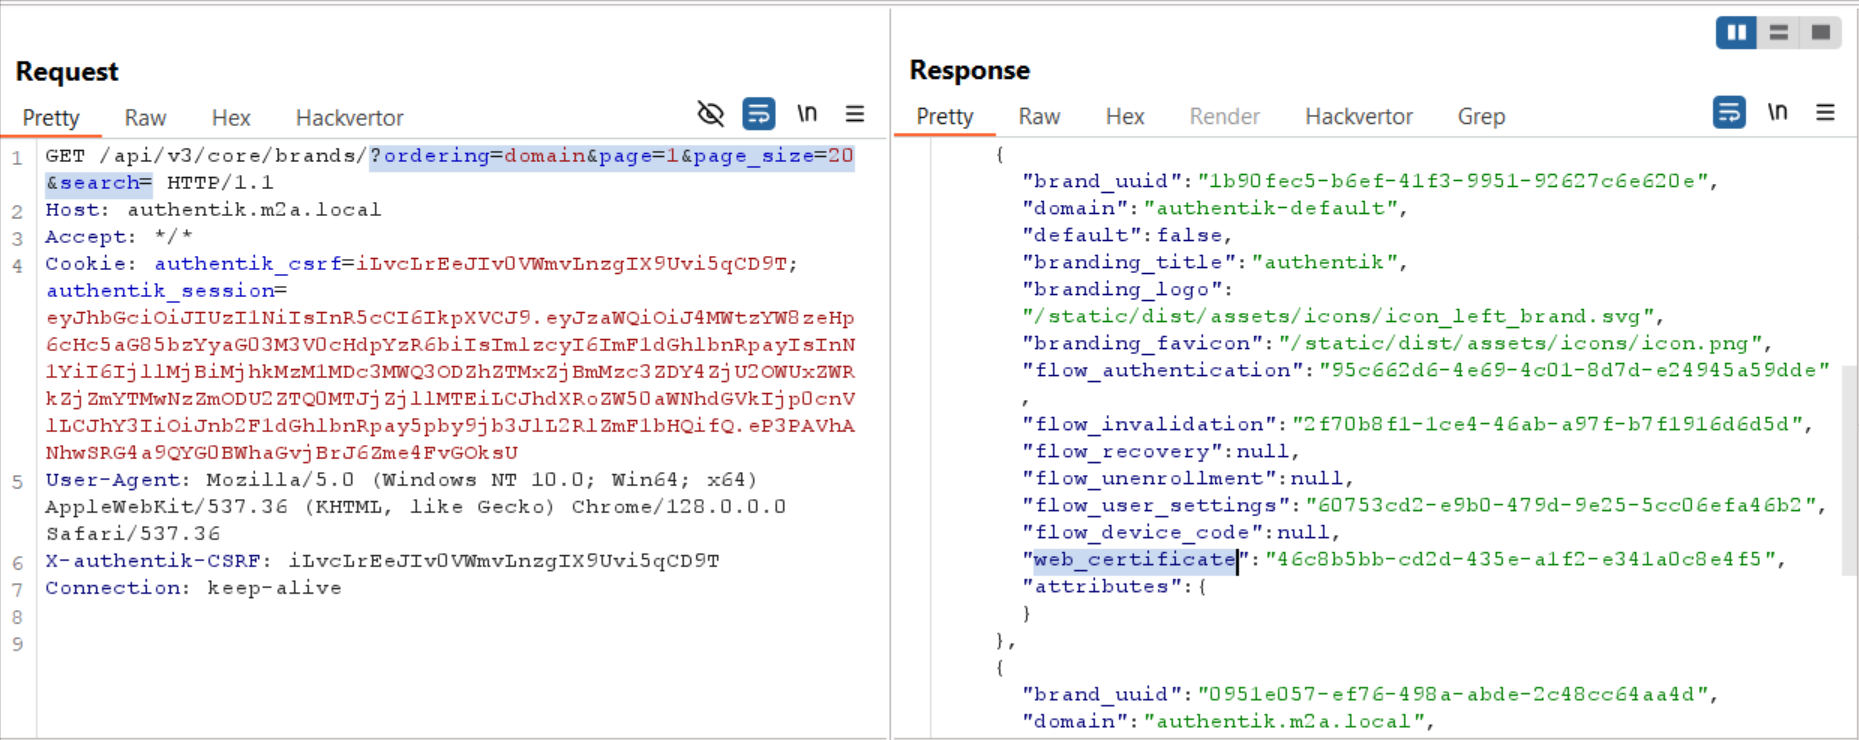Click the flow_recovery null line
The width and height of the screenshot is (1859, 740).
tap(1160, 451)
